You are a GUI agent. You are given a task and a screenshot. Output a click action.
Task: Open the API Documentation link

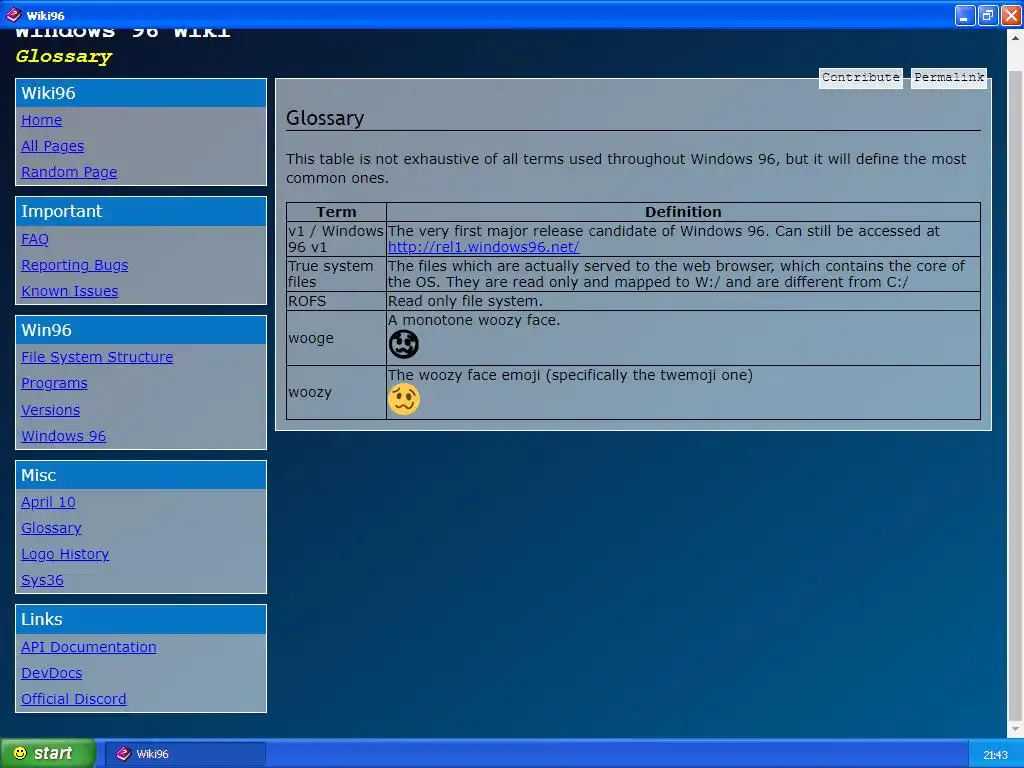click(x=89, y=647)
